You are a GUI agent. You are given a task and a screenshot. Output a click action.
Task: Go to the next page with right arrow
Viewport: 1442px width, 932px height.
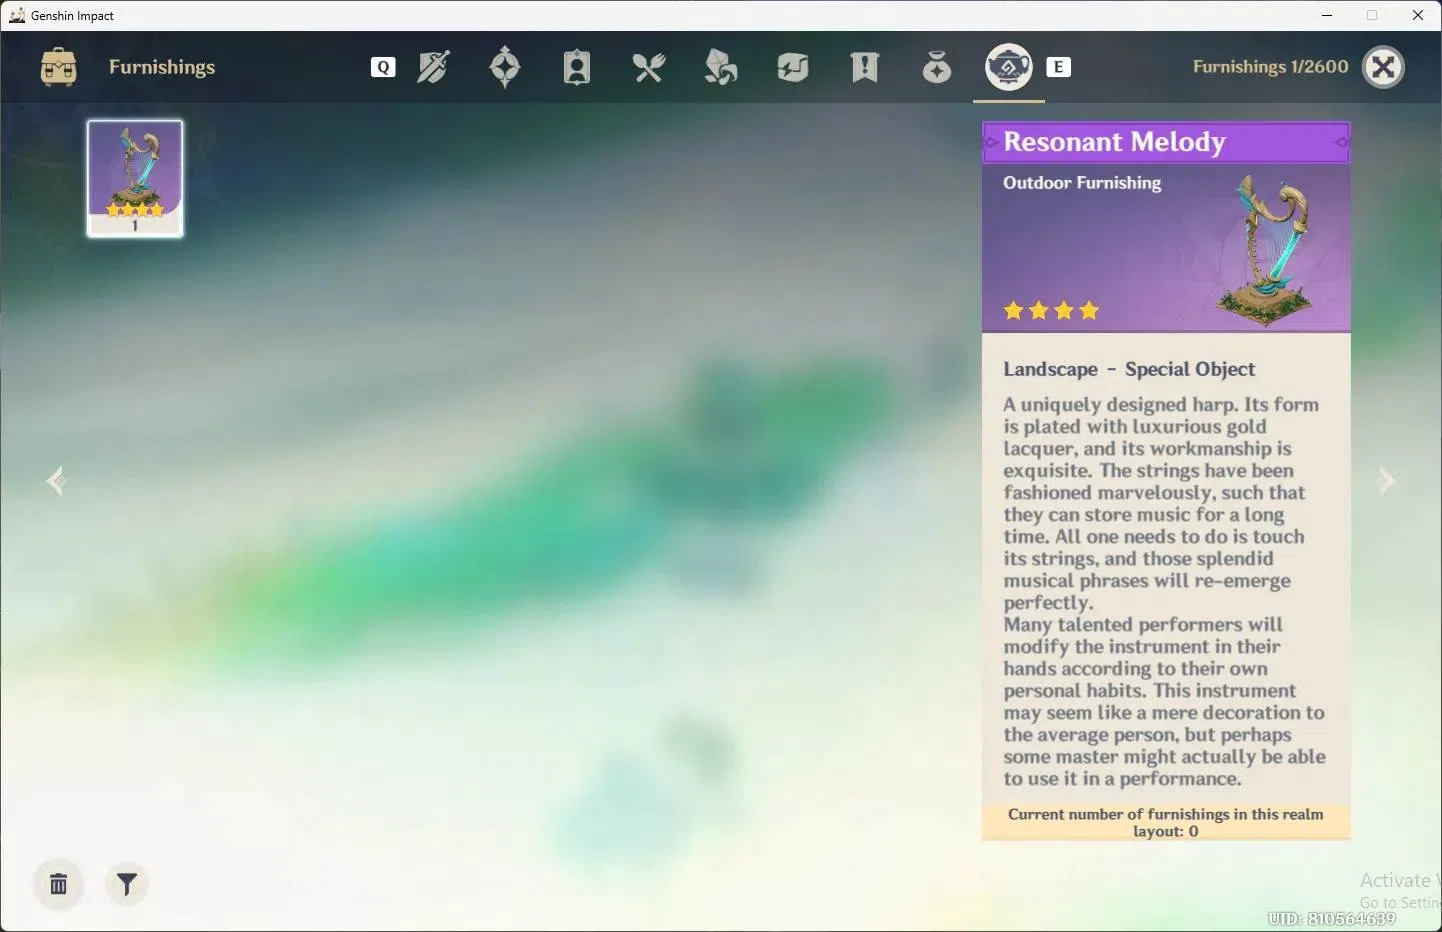tap(1386, 481)
